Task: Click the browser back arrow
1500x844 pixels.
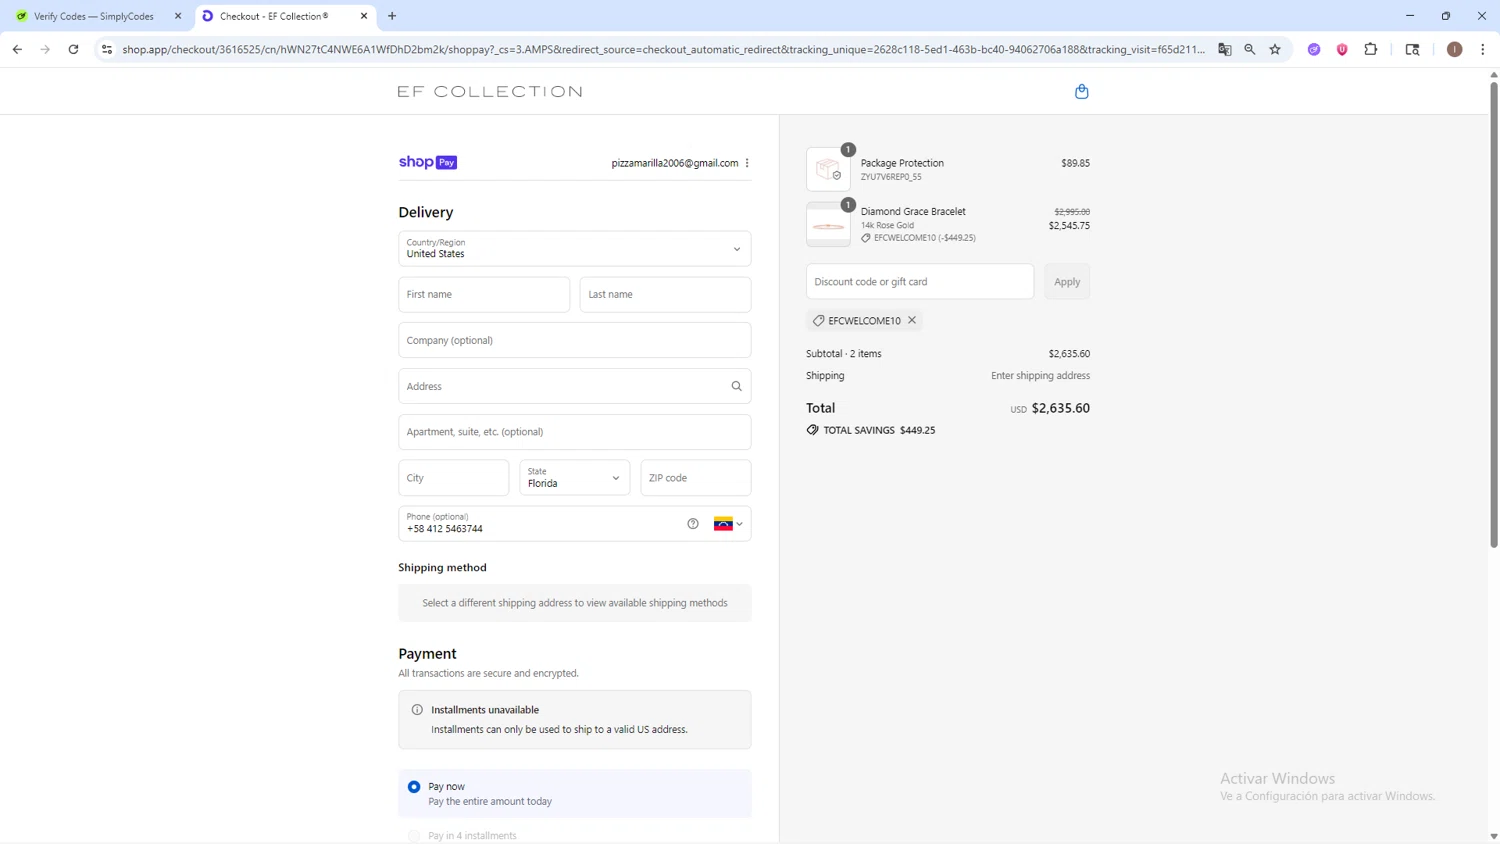Action: [x=17, y=49]
